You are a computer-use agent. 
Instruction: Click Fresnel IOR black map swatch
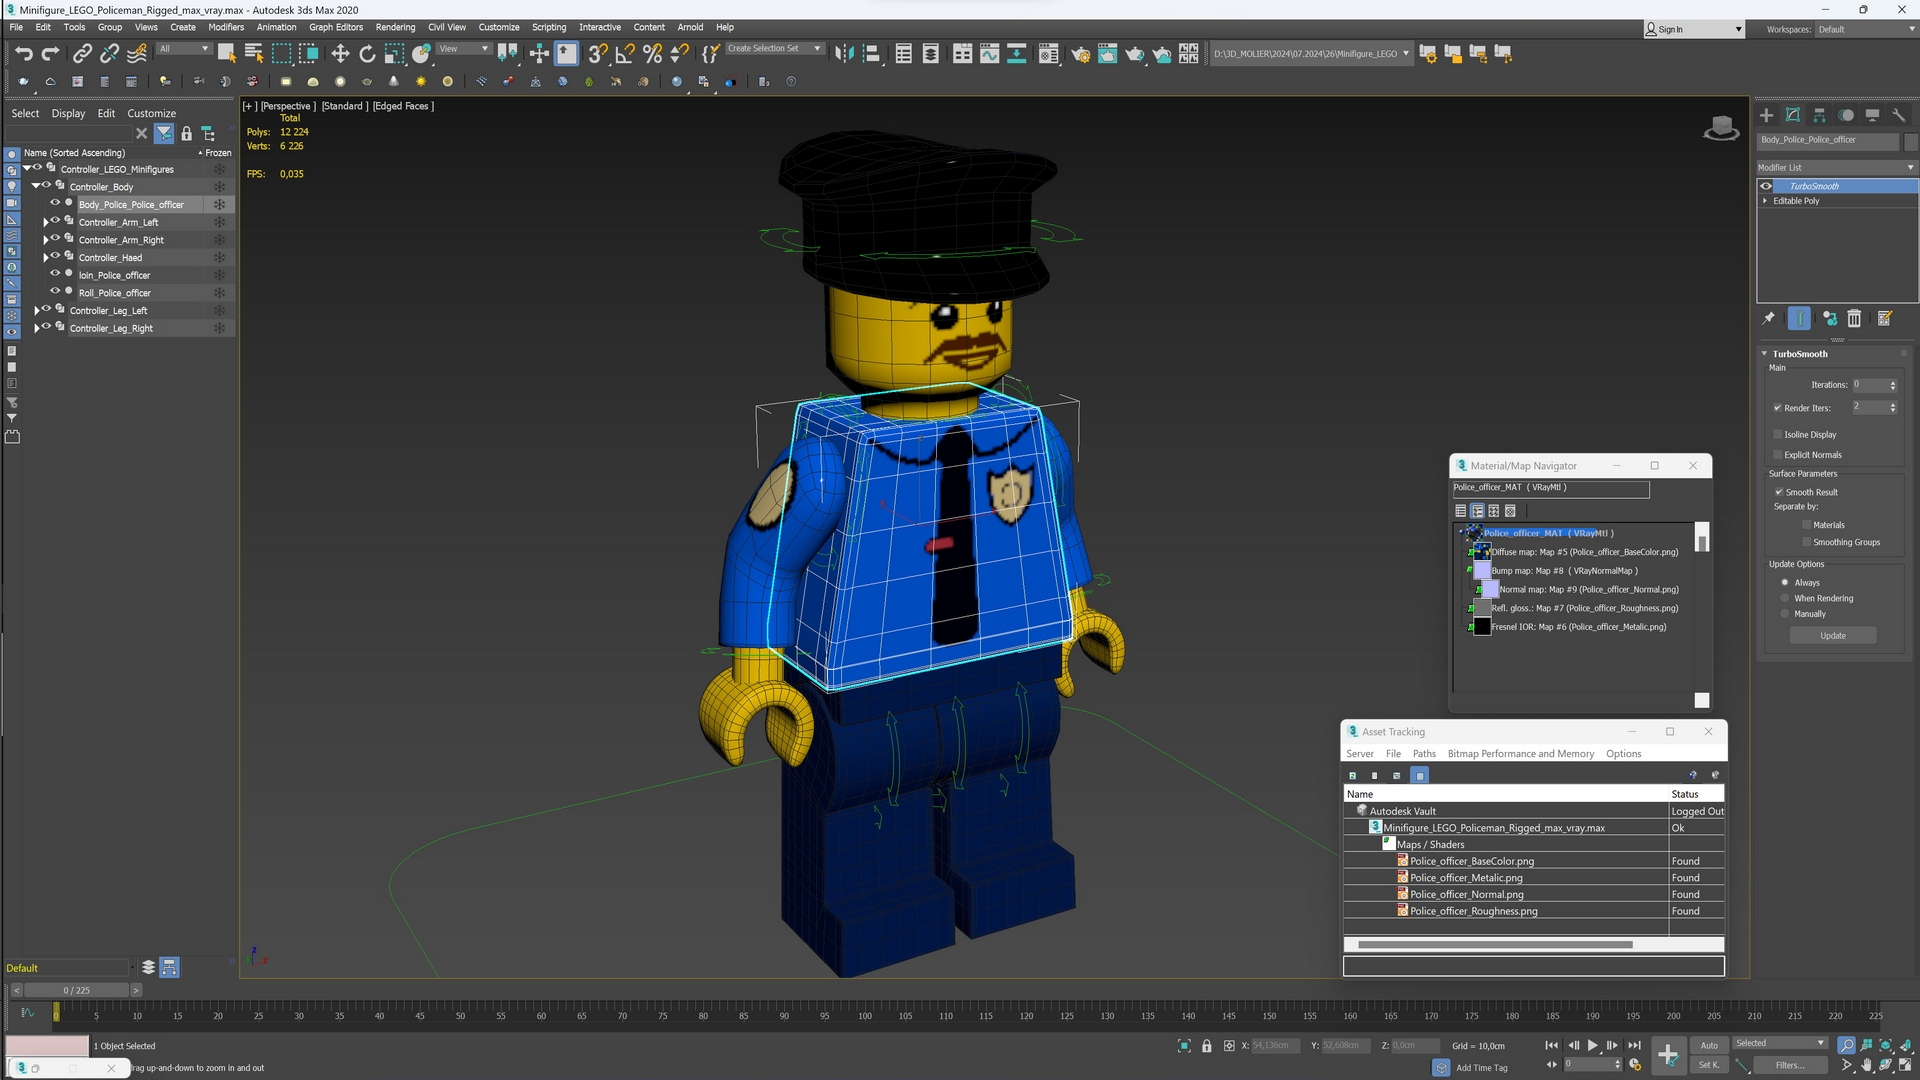[x=1482, y=627]
